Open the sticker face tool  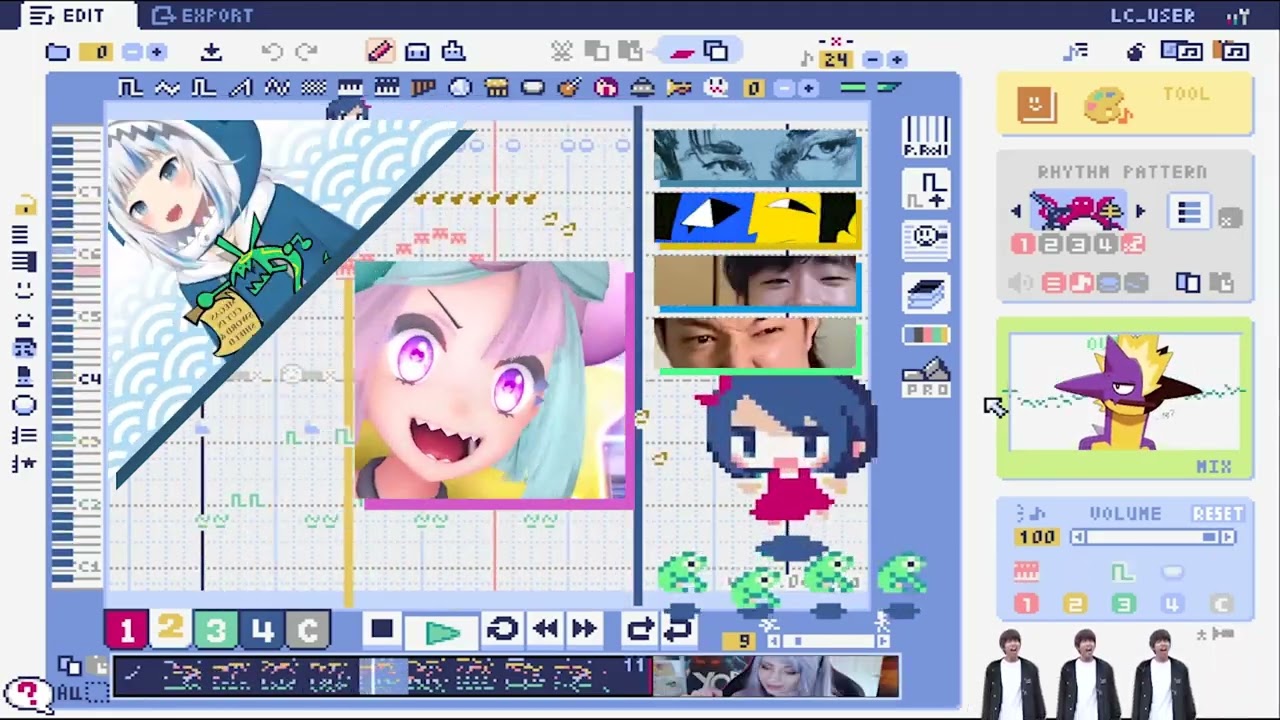1036,103
